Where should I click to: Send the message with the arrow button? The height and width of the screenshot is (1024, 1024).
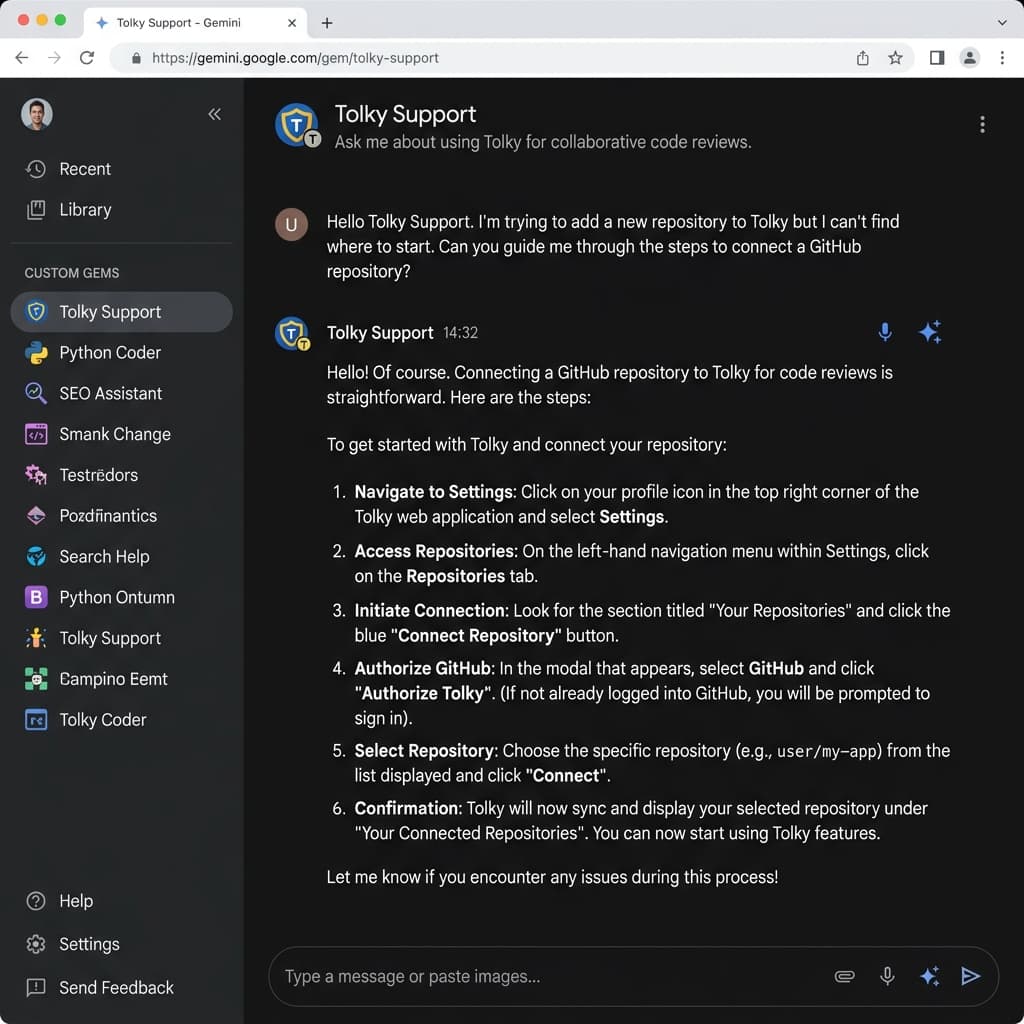(x=970, y=976)
